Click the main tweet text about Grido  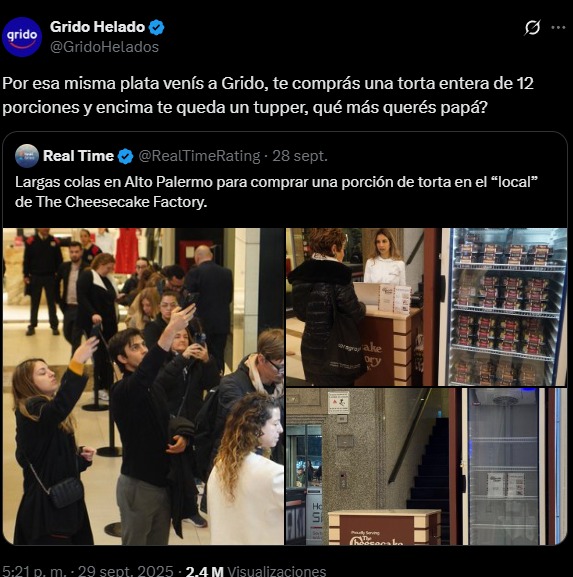pyautogui.click(x=268, y=95)
